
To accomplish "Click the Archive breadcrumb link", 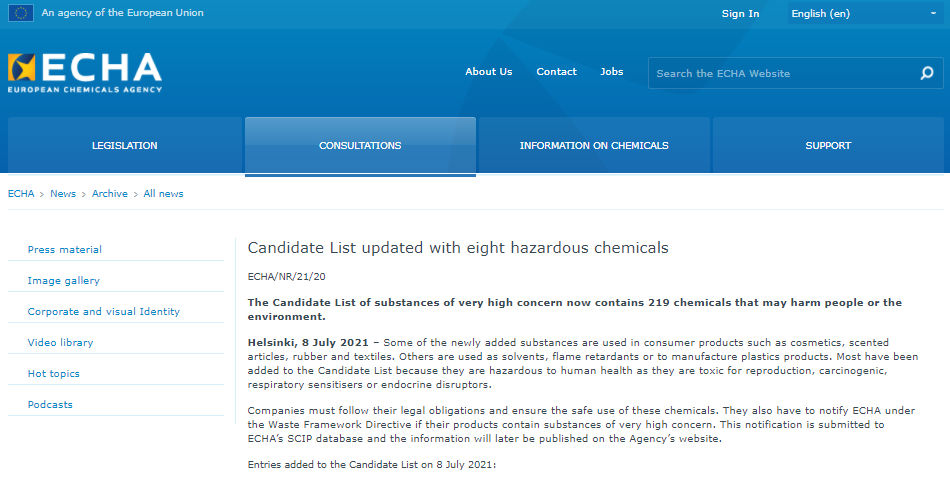I will [x=110, y=194].
